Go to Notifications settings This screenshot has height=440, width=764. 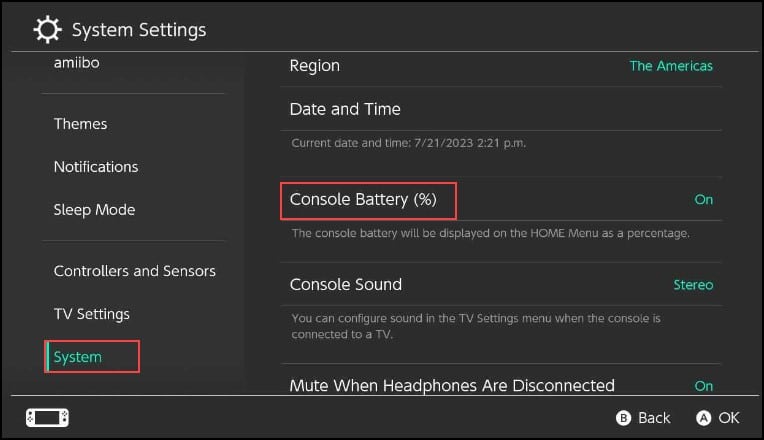[96, 167]
